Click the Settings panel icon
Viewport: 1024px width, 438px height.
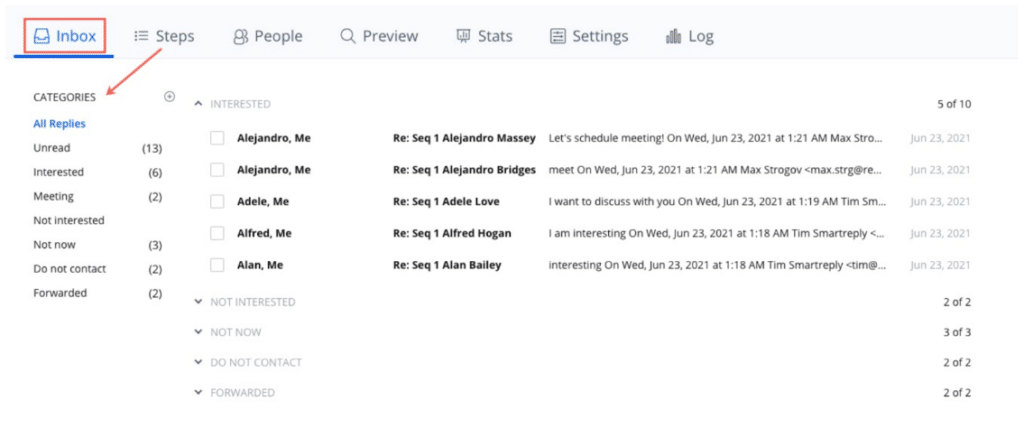[x=558, y=36]
